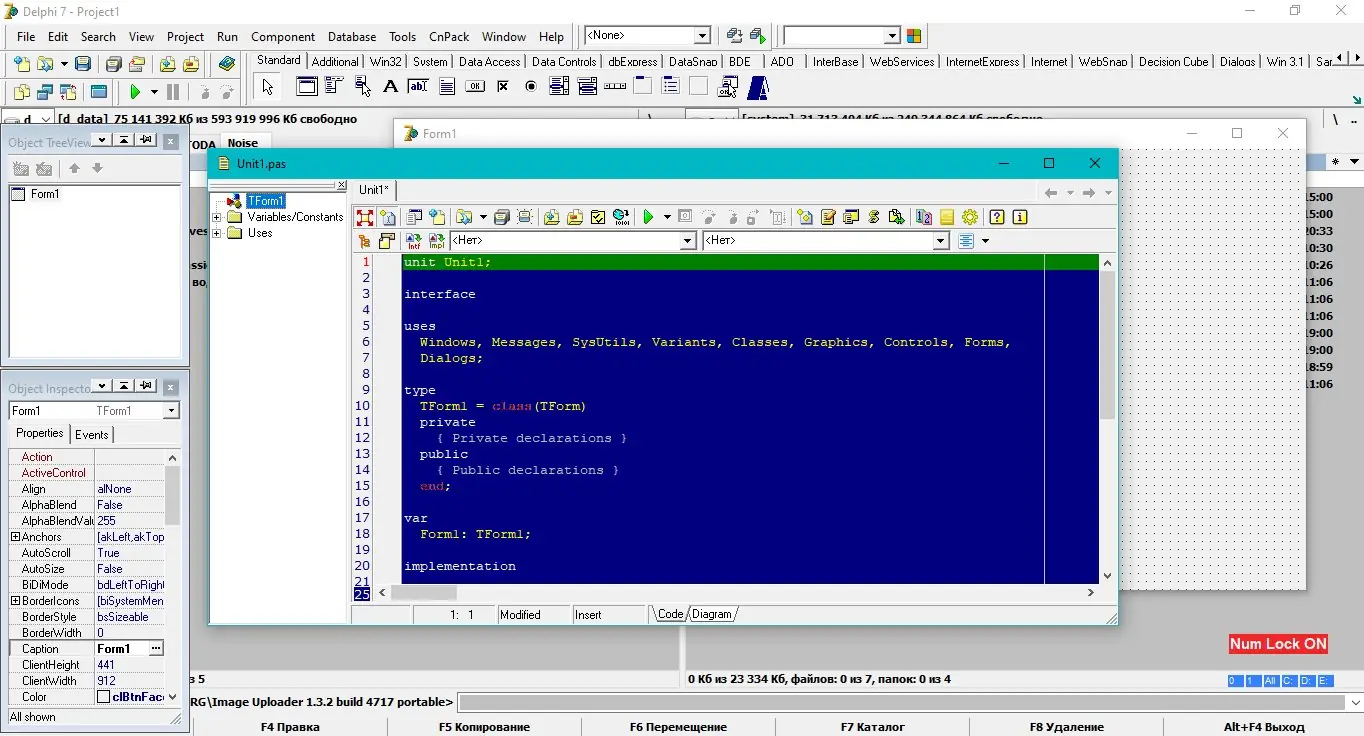Select the Memo component in palette

447,87
